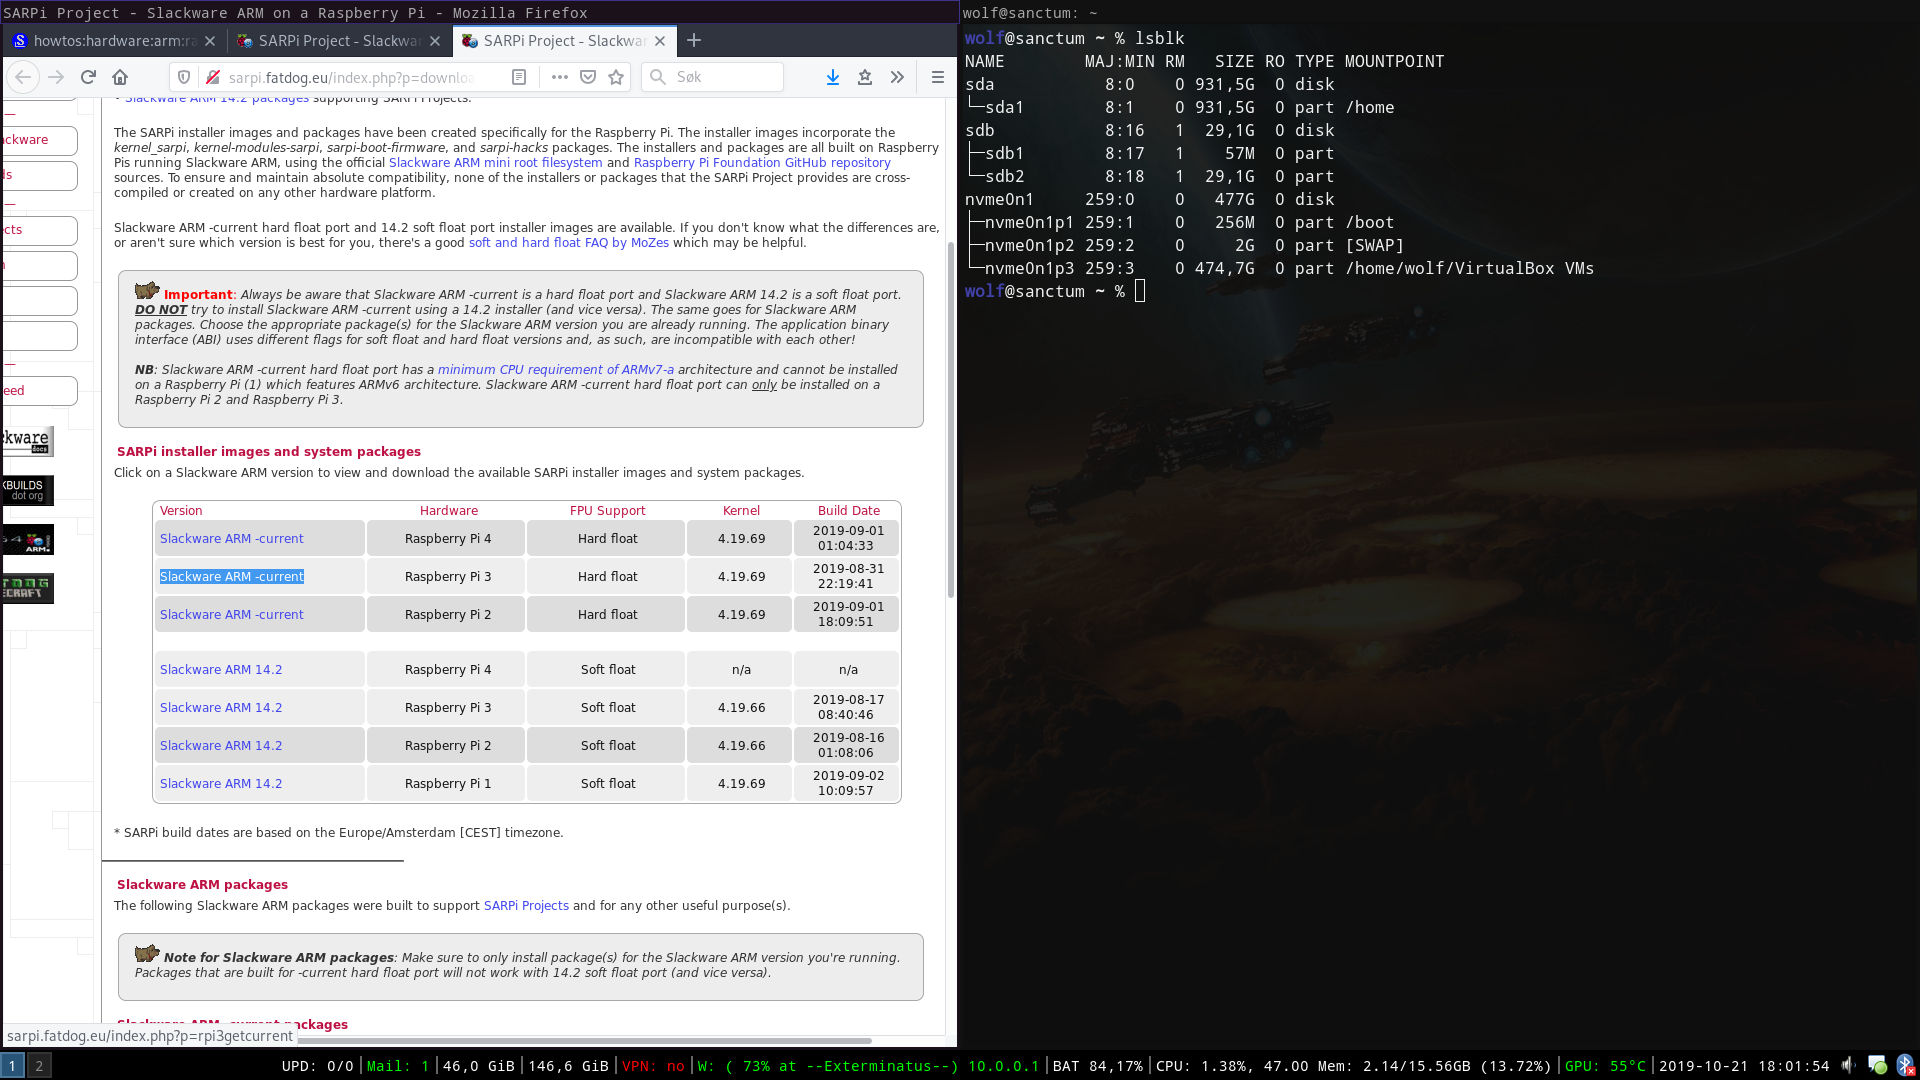Click build date 2019-09-02 10:09:57 cell
1920x1080 pixels.
847,783
